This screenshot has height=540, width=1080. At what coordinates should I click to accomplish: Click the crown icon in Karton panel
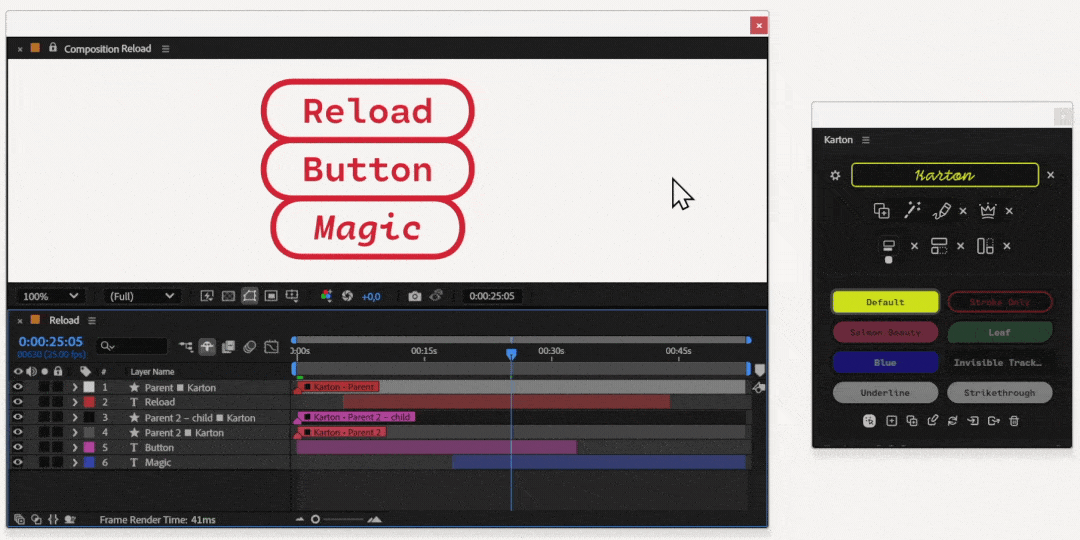tap(989, 211)
